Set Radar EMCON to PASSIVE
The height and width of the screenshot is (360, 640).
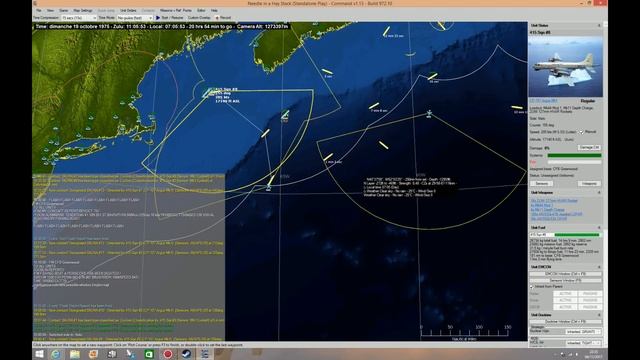[x=590, y=293]
